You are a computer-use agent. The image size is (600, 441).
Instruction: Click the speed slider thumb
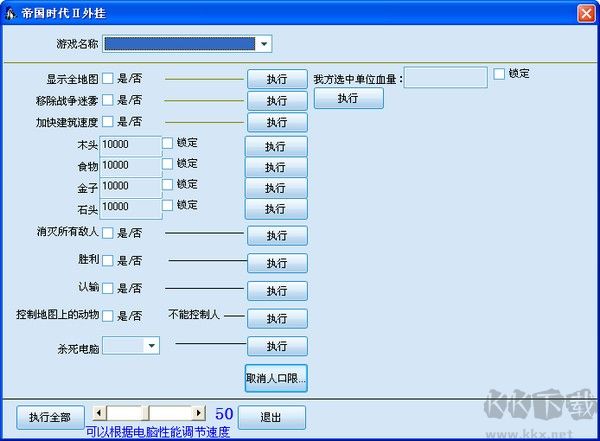(145, 413)
